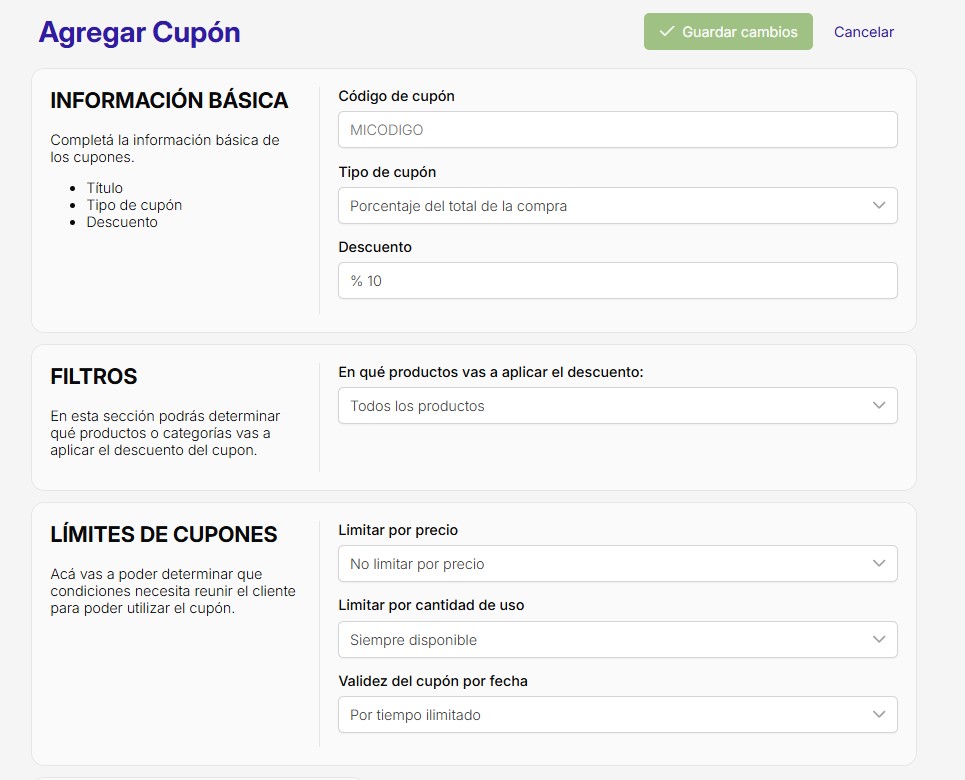Click the chevron arrow on Tipo de cupón
This screenshot has height=780, width=965.
click(x=879, y=206)
